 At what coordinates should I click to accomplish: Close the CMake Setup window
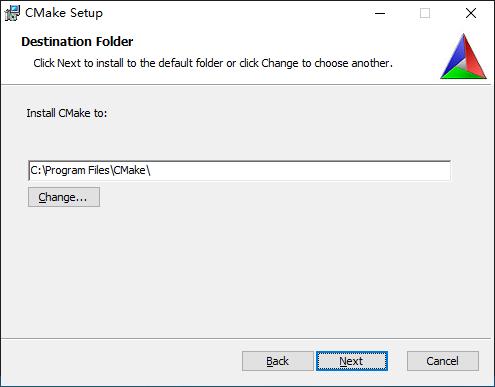click(471, 13)
